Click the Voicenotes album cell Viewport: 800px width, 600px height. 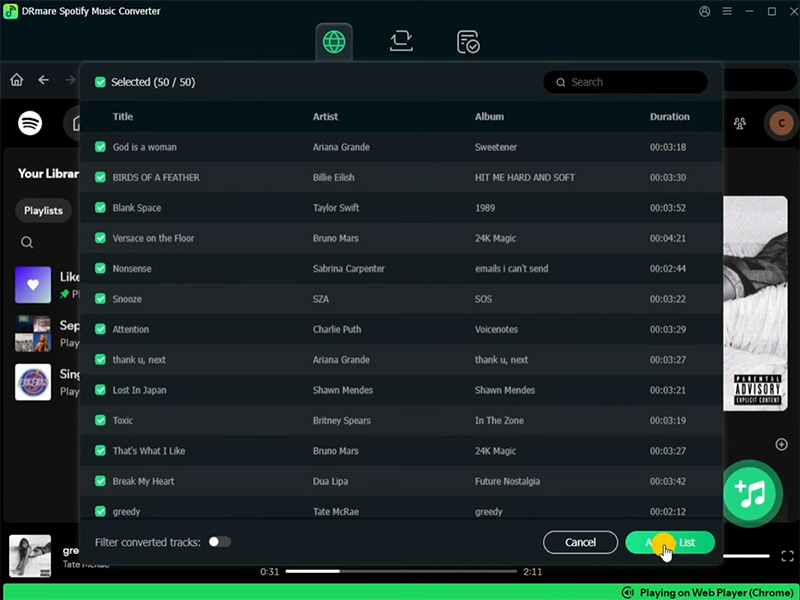(496, 329)
